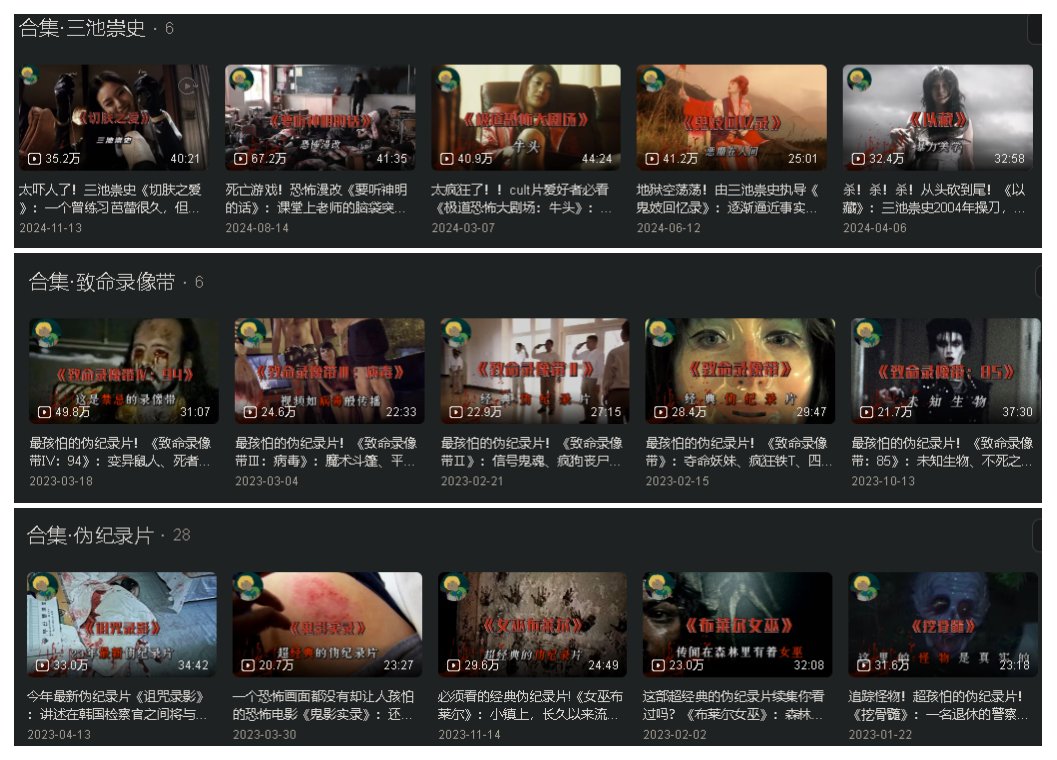
Task: Open the 致命录像带III: 病毒 thumbnail
Action: point(330,371)
